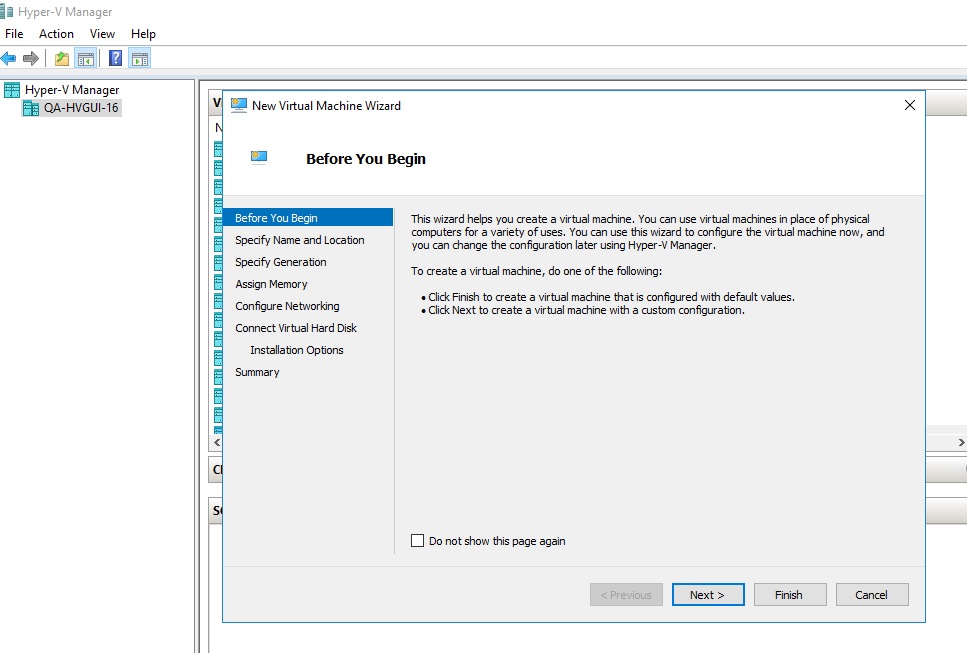This screenshot has width=967, height=653.
Task: Open the Help menu
Action: point(143,34)
